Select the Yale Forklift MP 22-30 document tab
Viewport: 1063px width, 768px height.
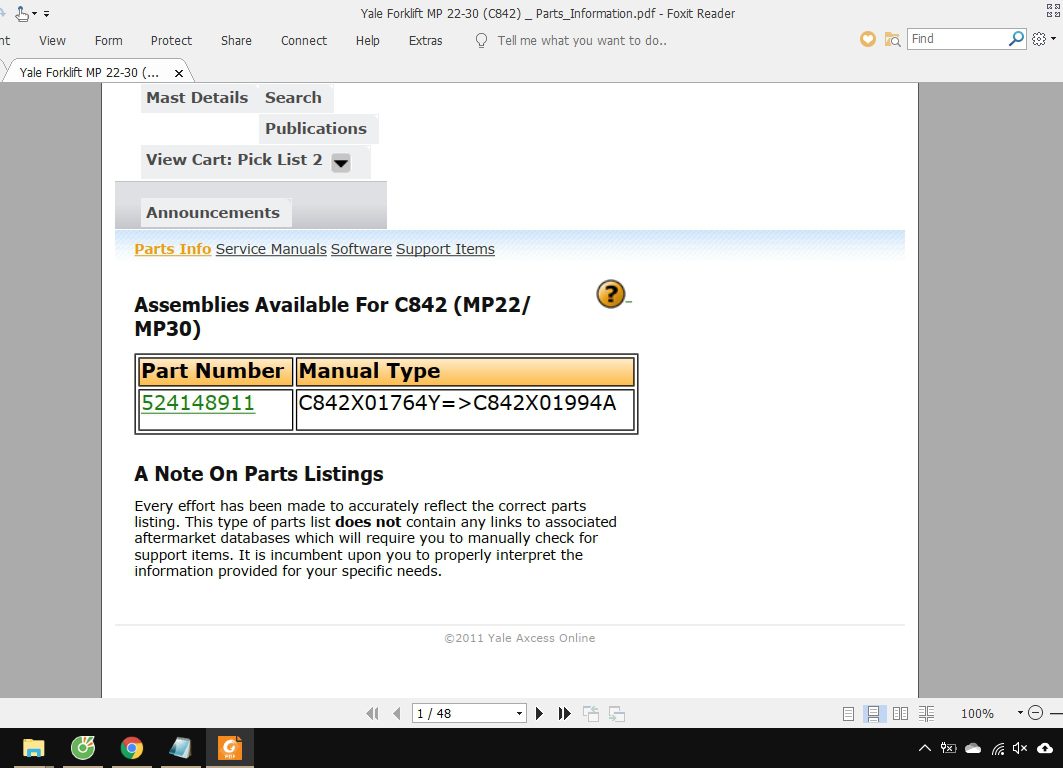click(89, 73)
